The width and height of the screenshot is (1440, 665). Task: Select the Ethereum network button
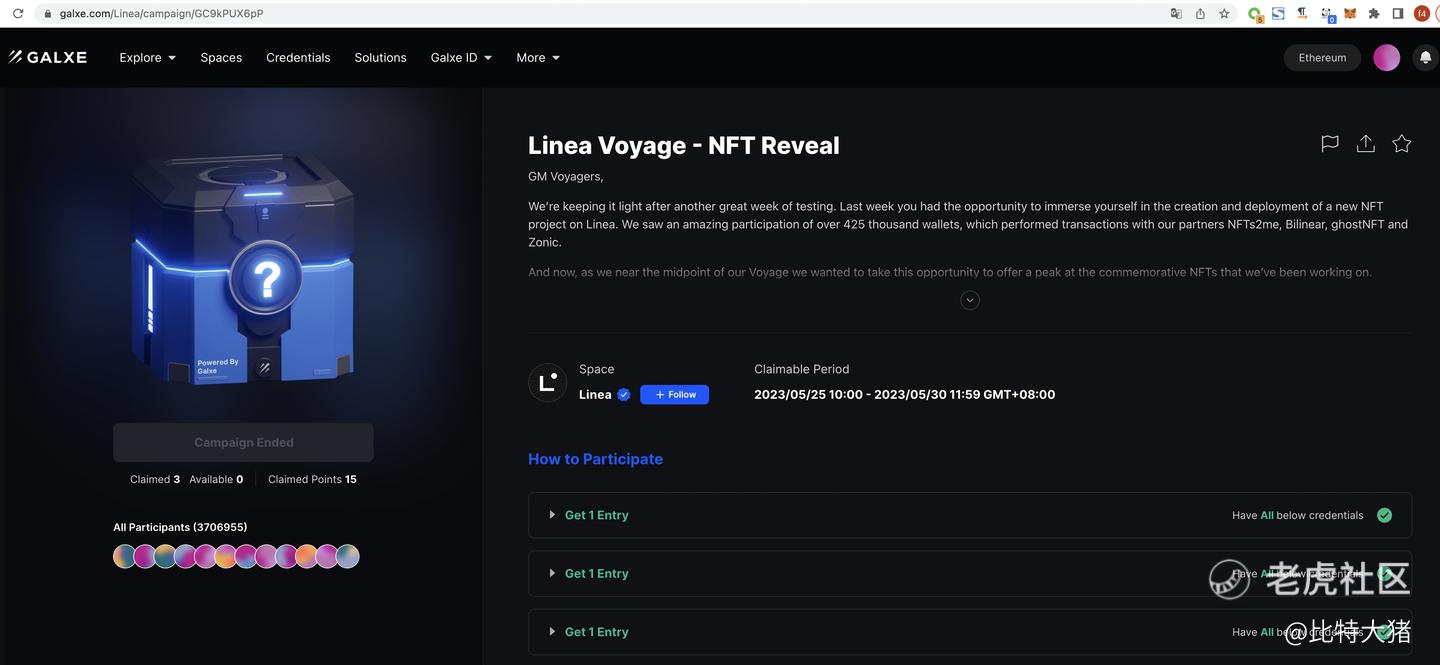(x=1322, y=58)
